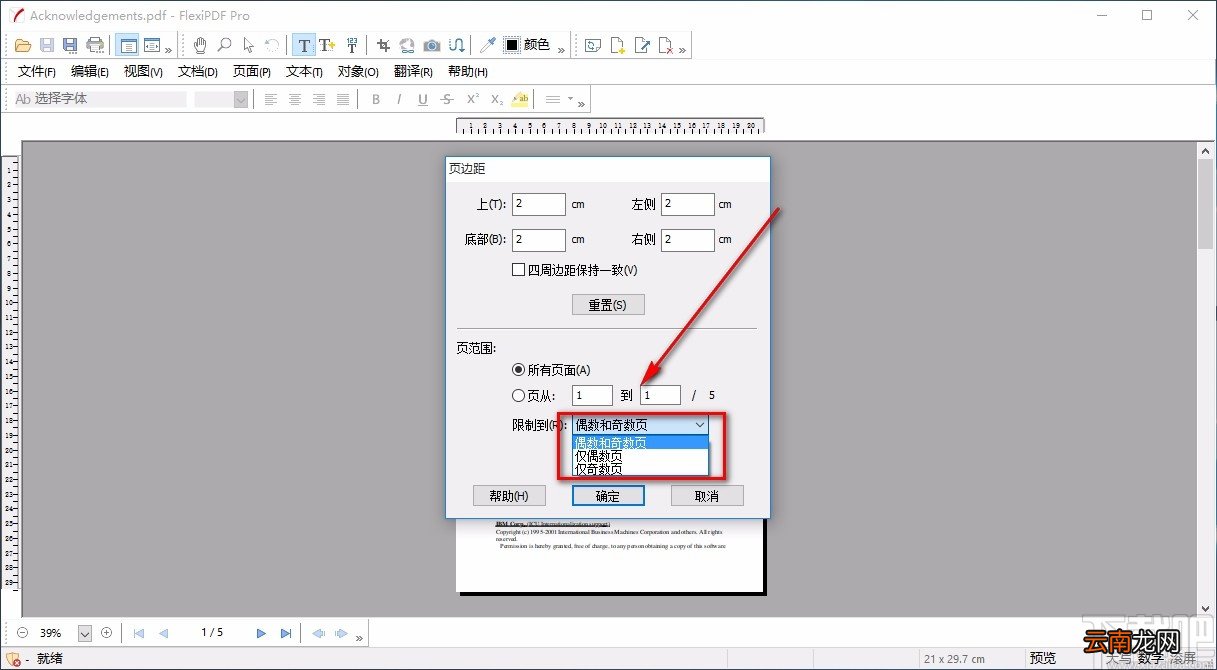The image size is (1217, 670).
Task: Open the 限制到 combo box
Action: tap(640, 425)
